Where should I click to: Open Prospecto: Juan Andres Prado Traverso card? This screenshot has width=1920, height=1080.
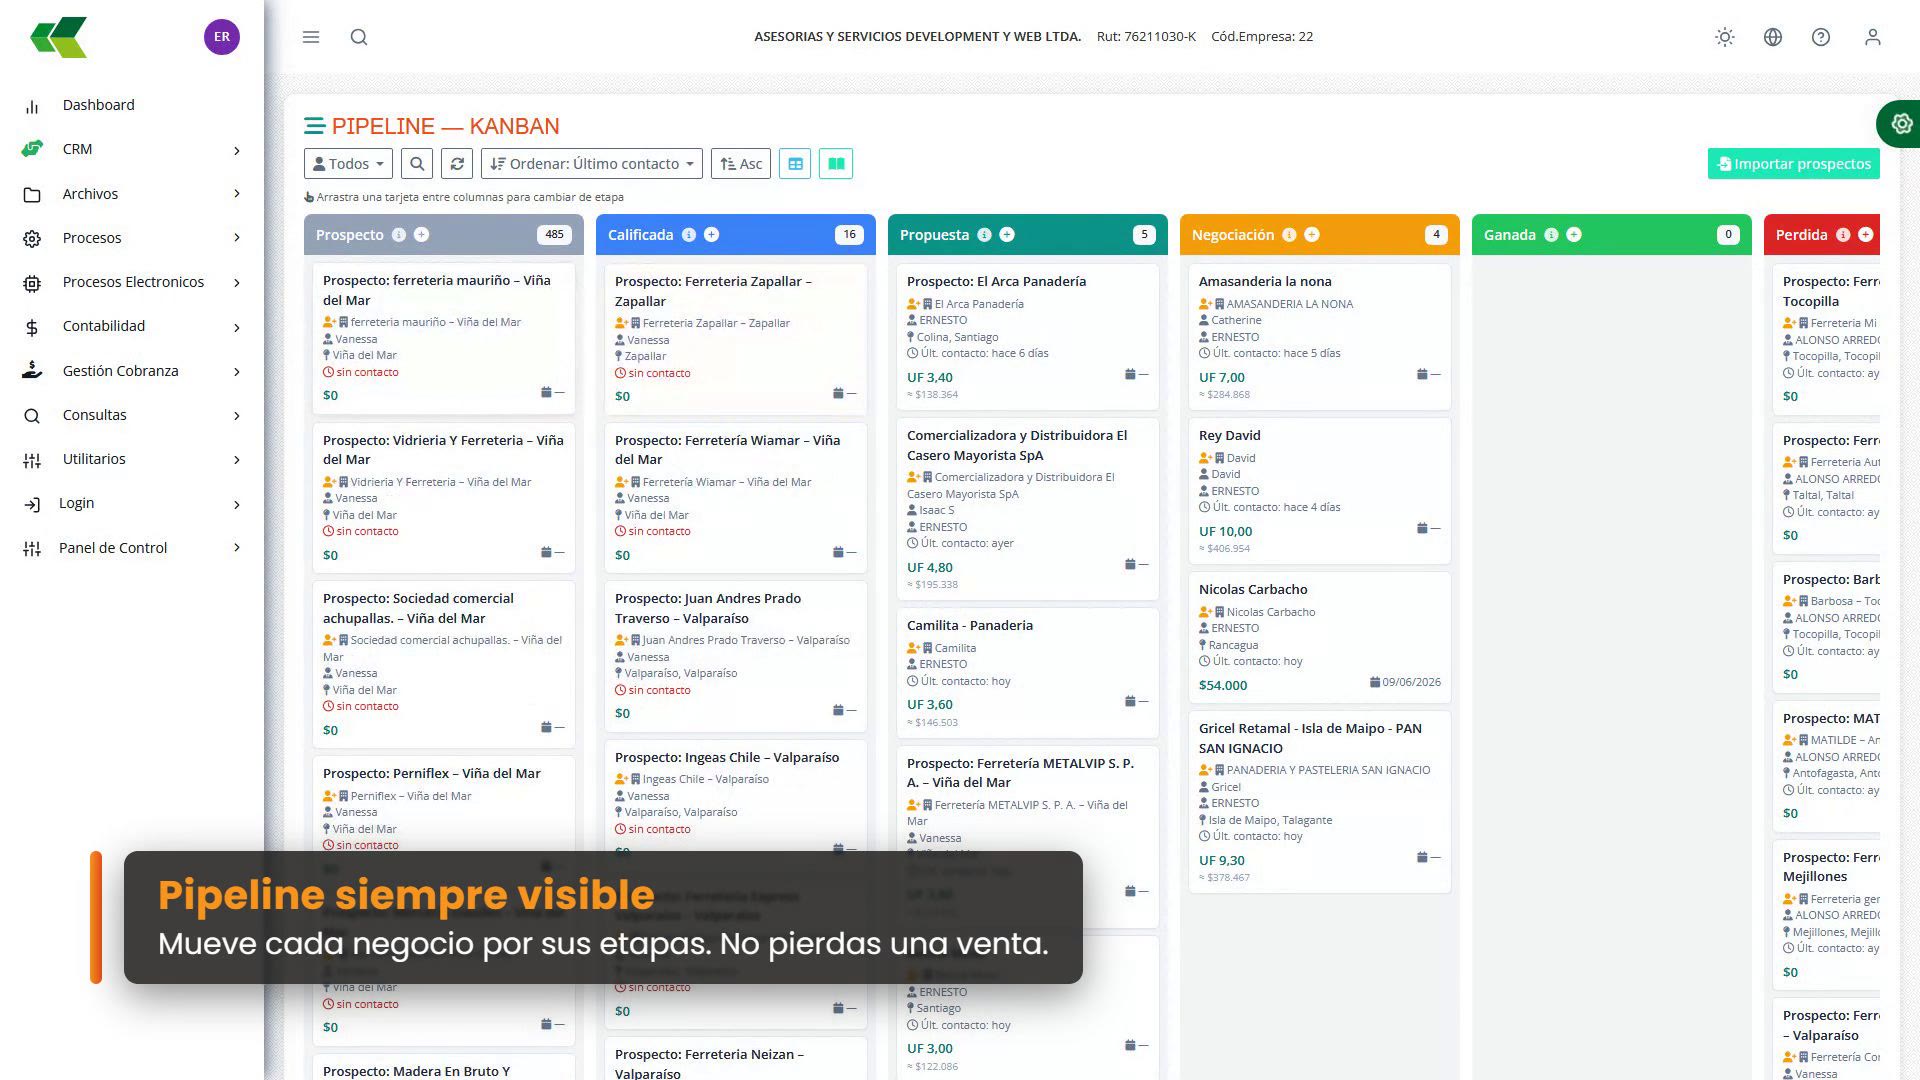pos(735,656)
